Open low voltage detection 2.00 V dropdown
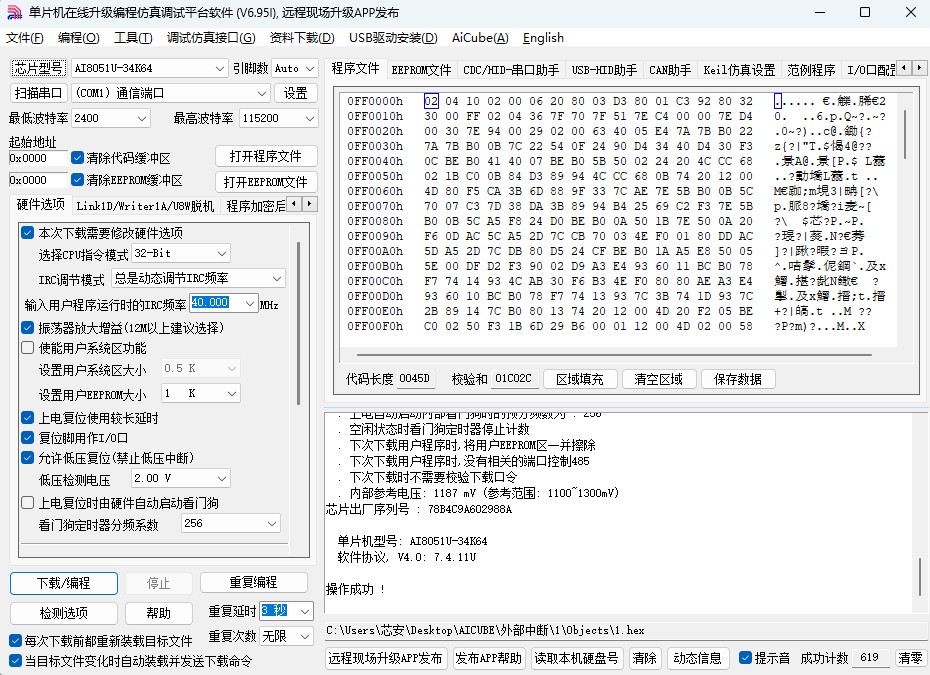This screenshot has width=930, height=675. coord(181,478)
